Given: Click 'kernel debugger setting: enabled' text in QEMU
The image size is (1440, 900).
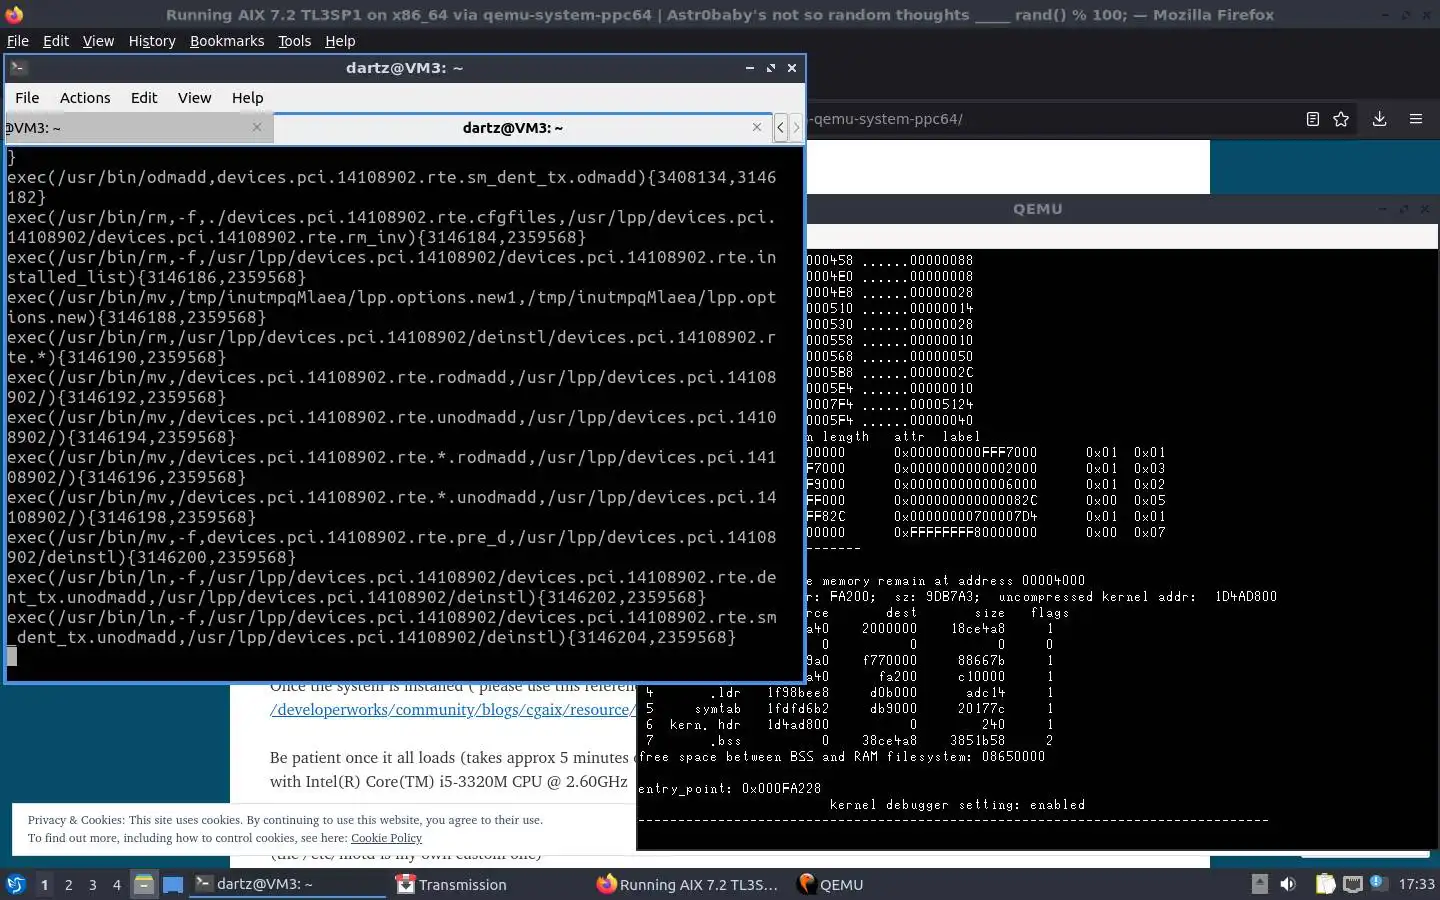Looking at the screenshot, I should click(x=957, y=804).
